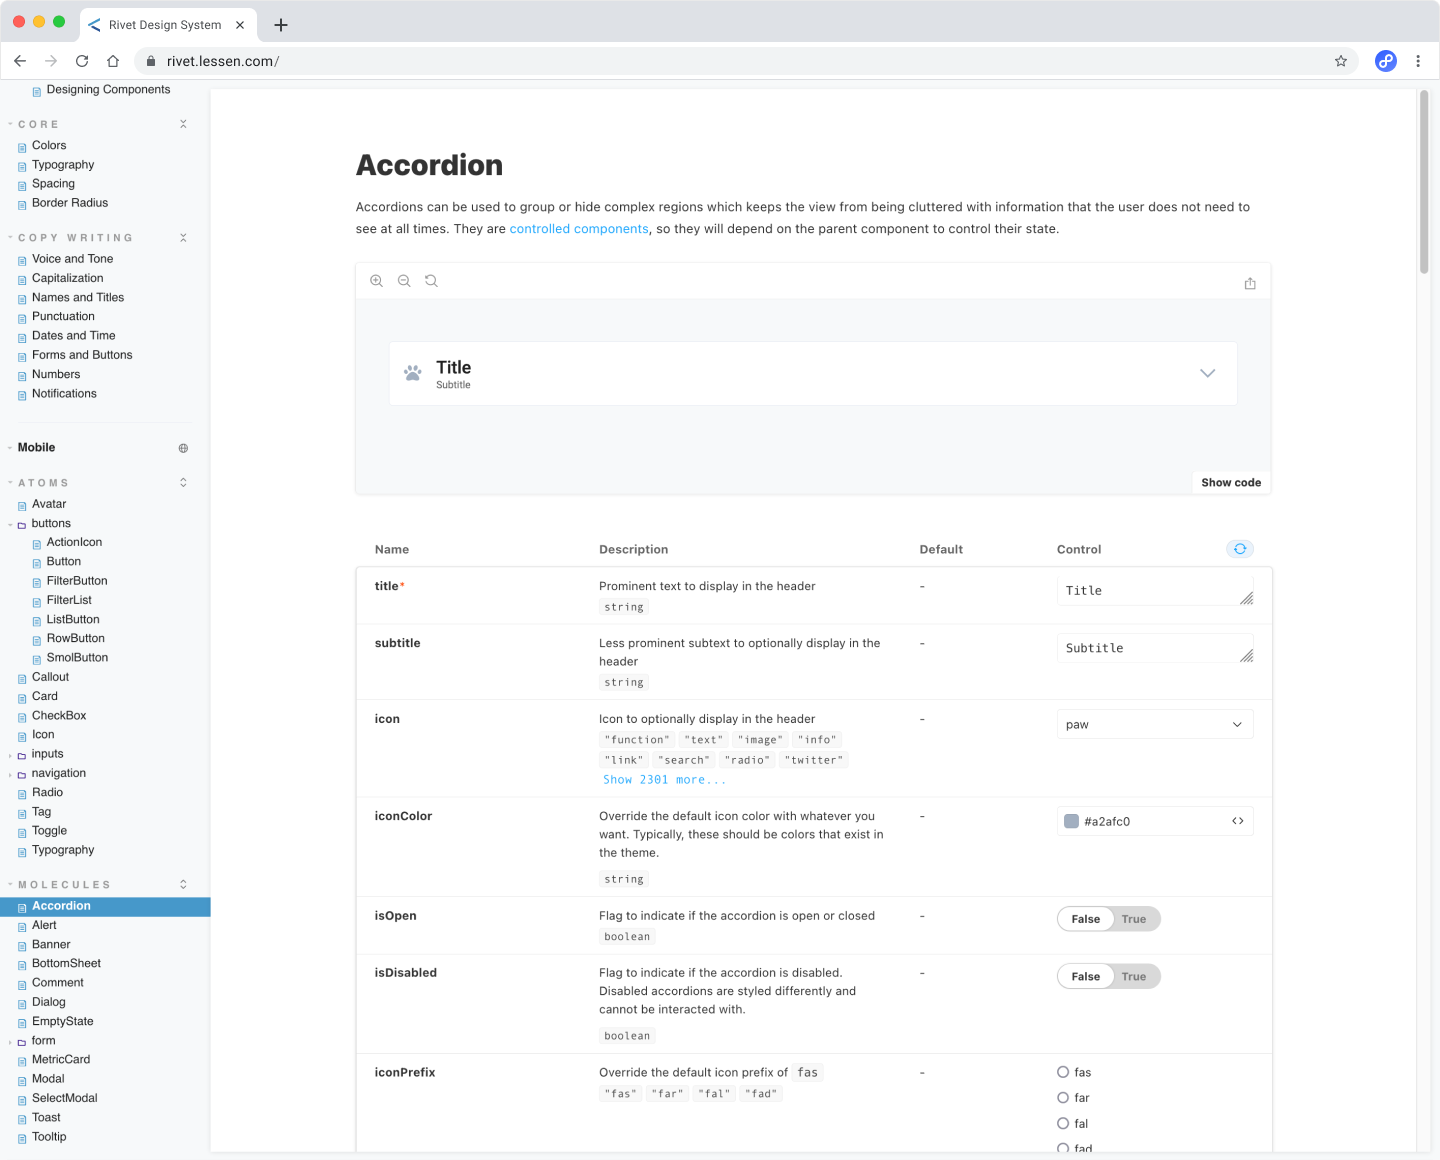Screen dimensions: 1440x1160
Task: Expand the 'inputs' folder in the sidebar
Action: 47,754
